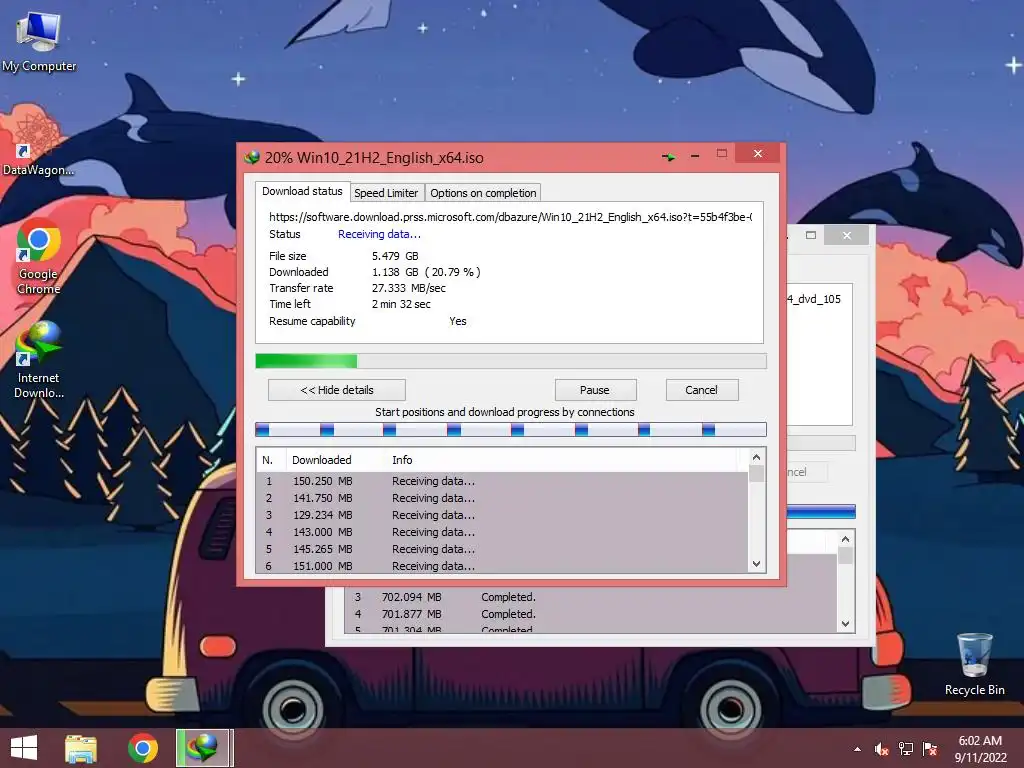1024x768 pixels.
Task: Click the Windows Start button
Action: (x=24, y=748)
